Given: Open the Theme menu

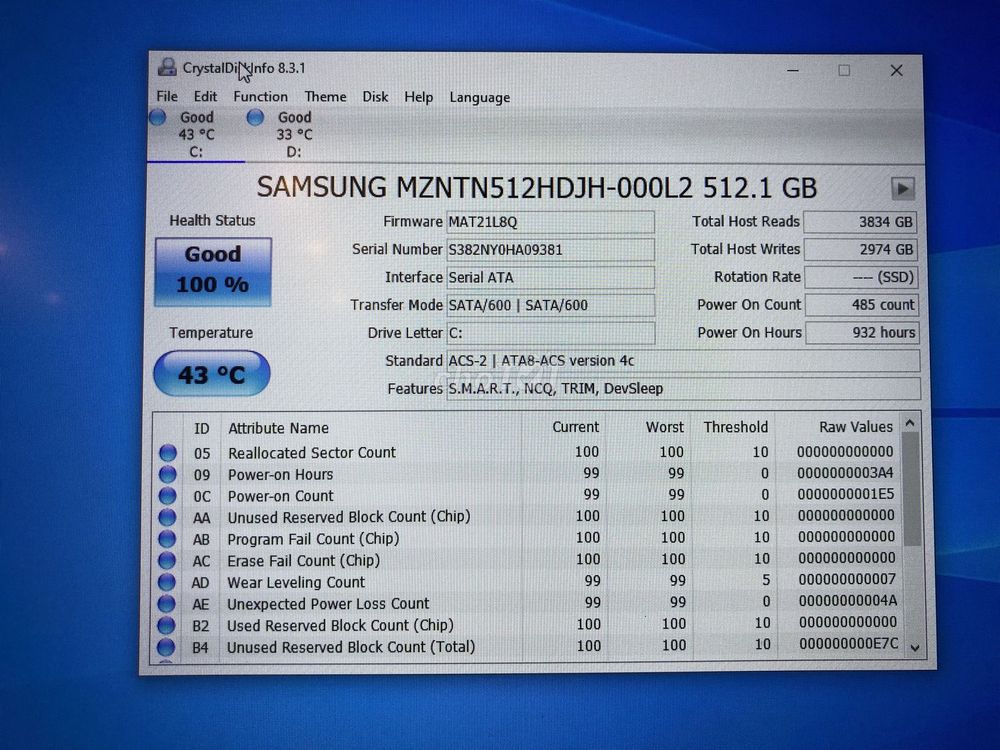Looking at the screenshot, I should tap(325, 97).
